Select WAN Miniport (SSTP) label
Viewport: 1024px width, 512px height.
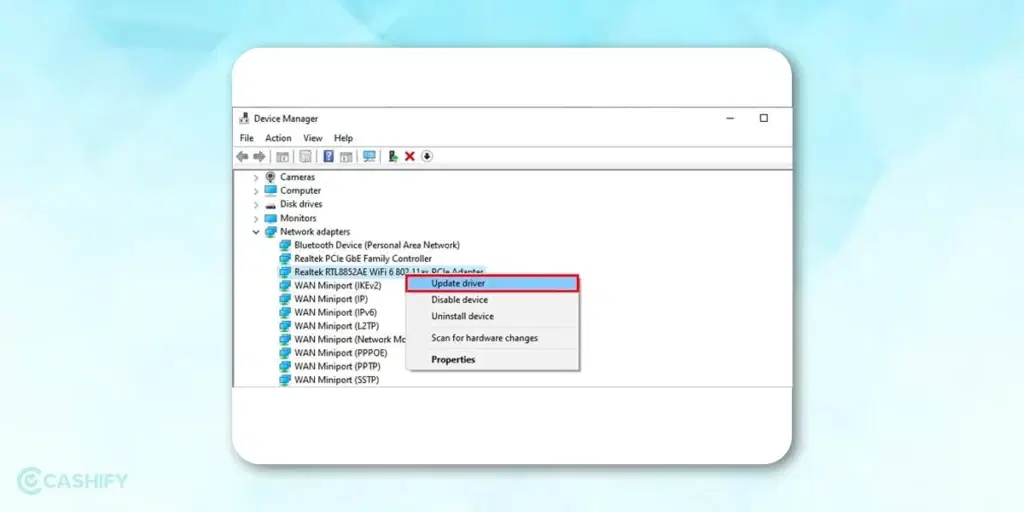[x=336, y=379]
